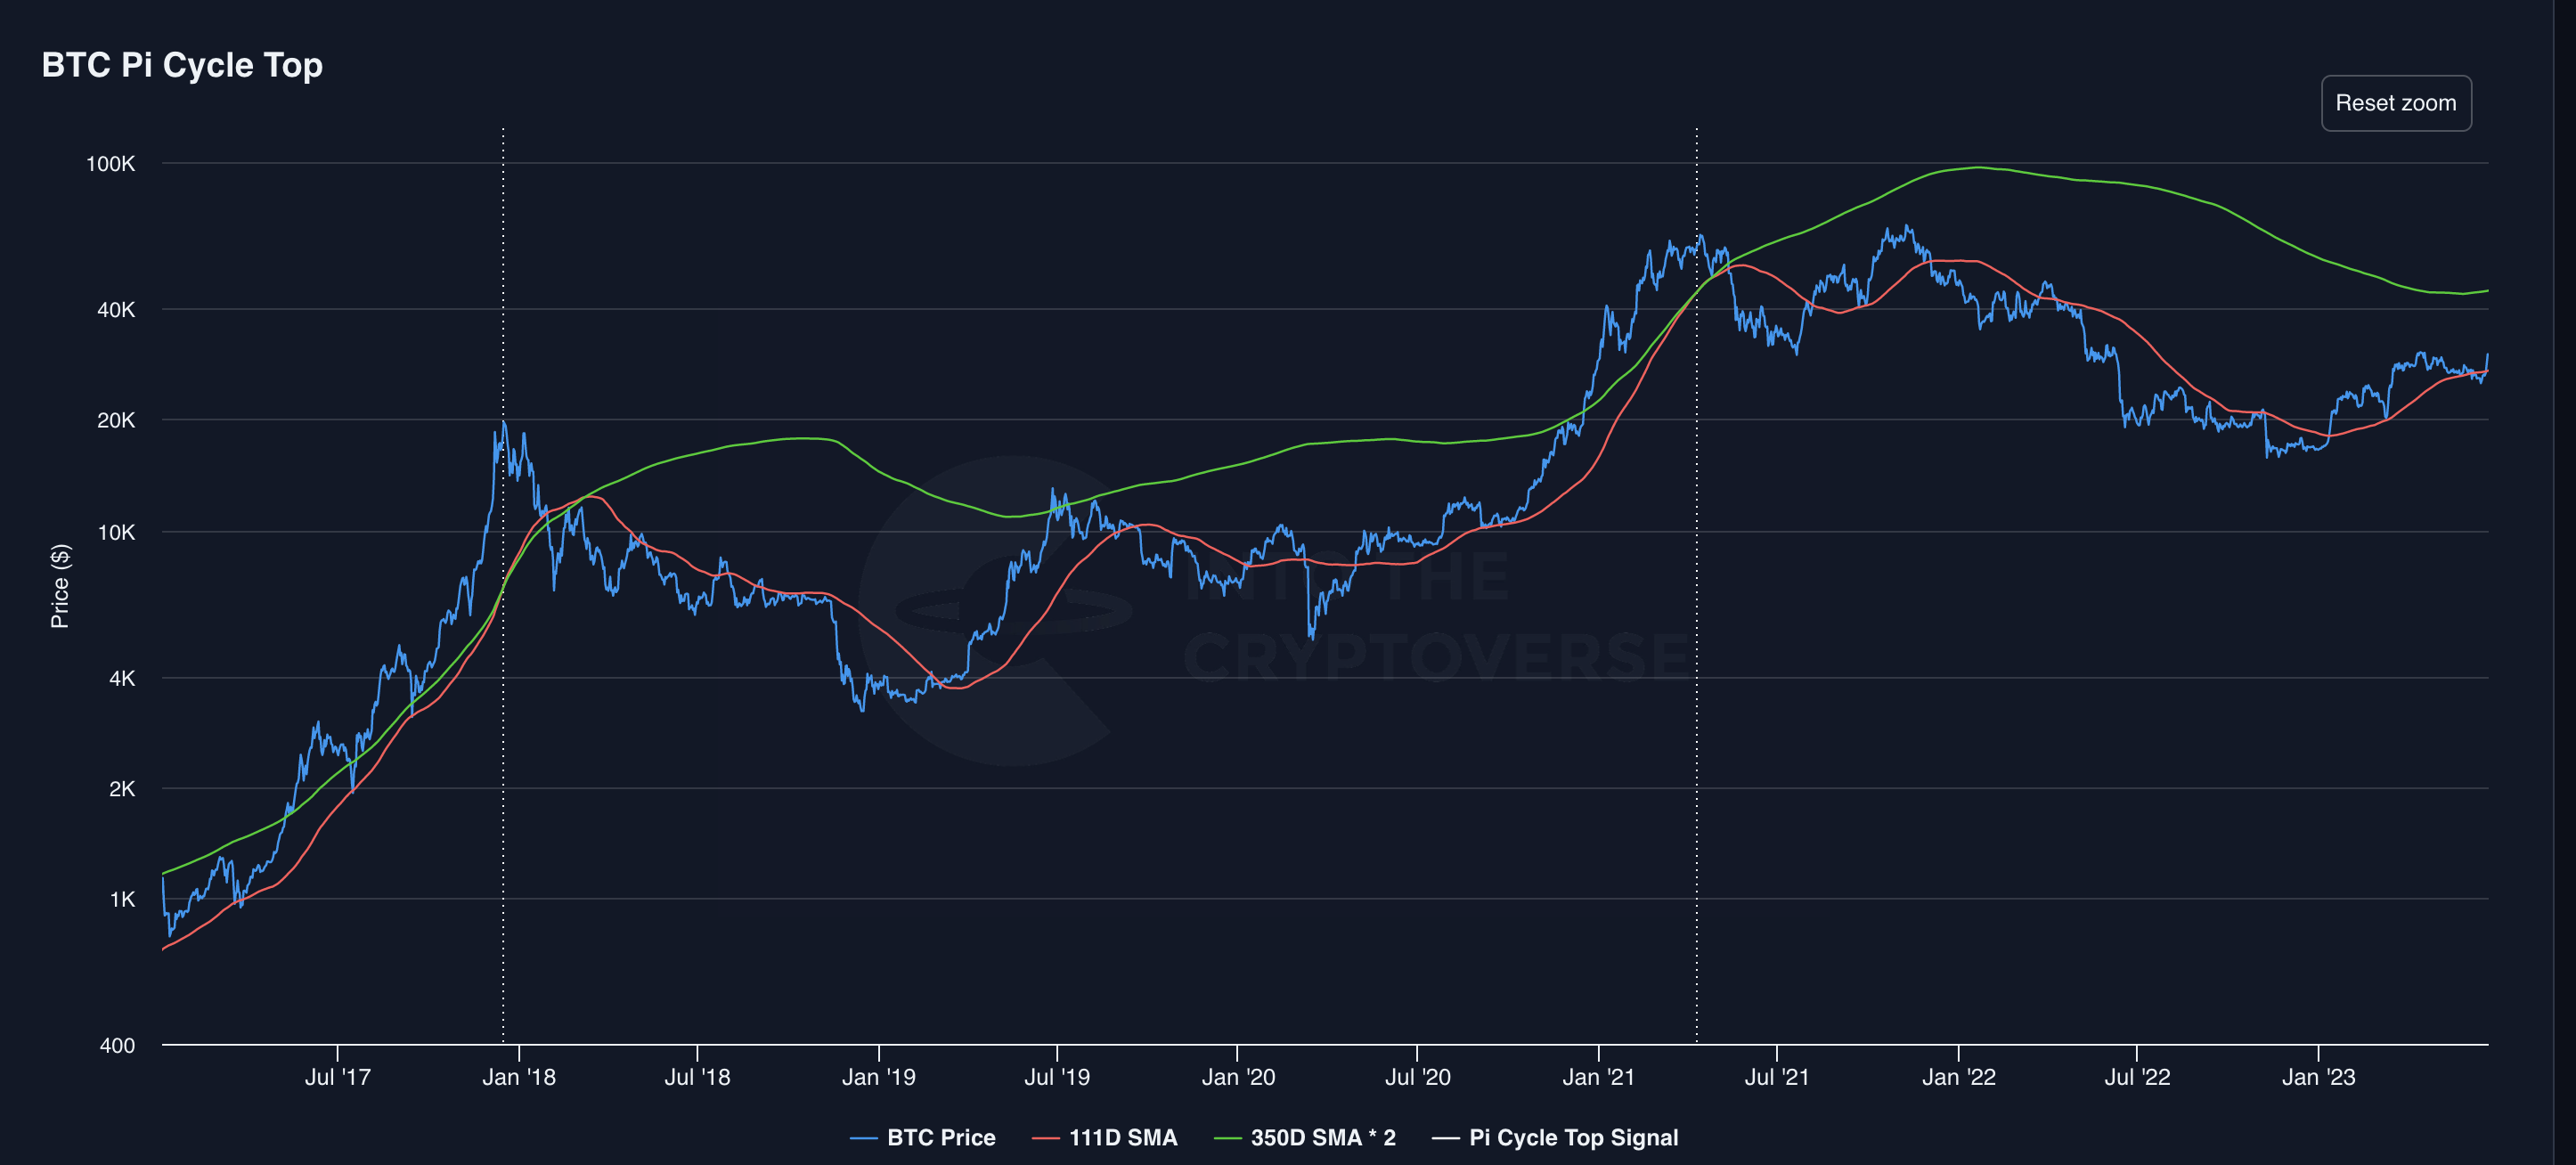This screenshot has height=1165, width=2576.
Task: Click the 100K y-axis label
Action: pos(110,164)
